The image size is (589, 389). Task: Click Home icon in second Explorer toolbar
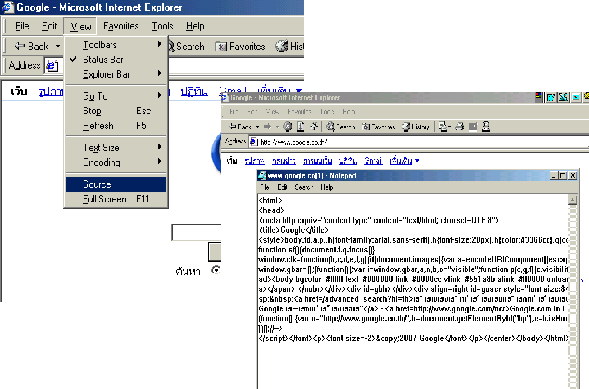[x=314, y=127]
